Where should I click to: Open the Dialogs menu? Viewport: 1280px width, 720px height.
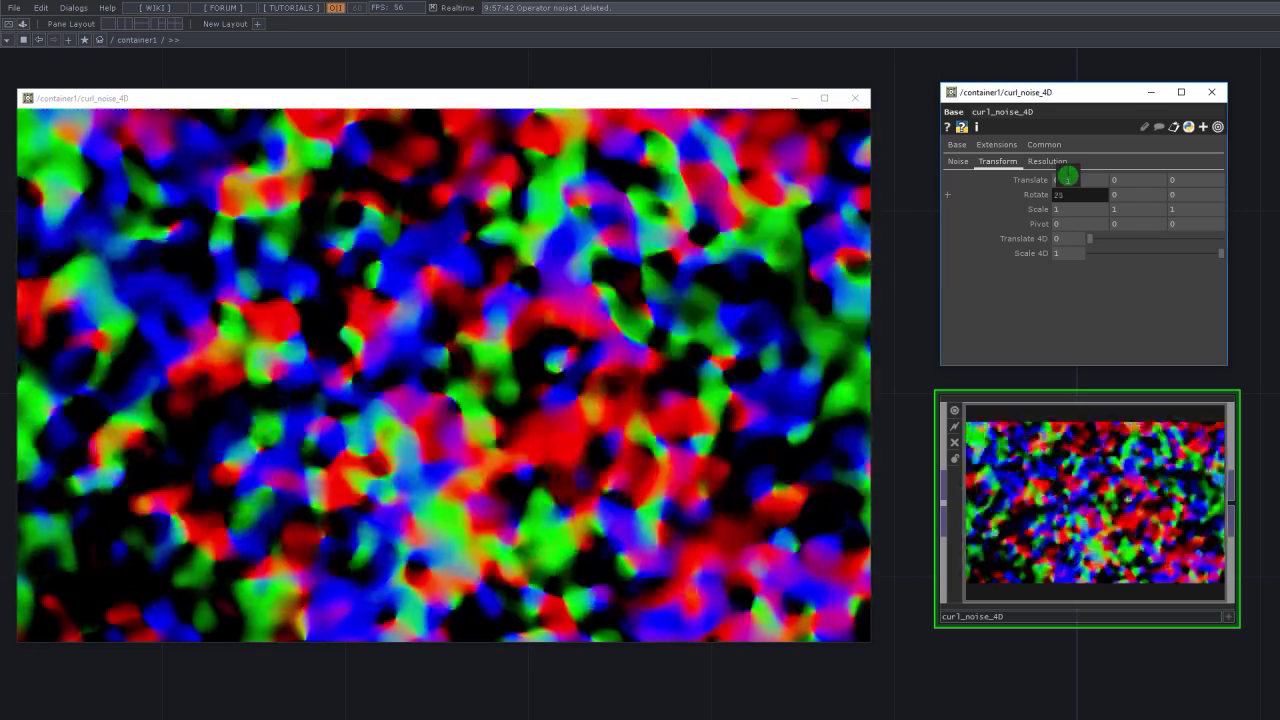point(74,8)
